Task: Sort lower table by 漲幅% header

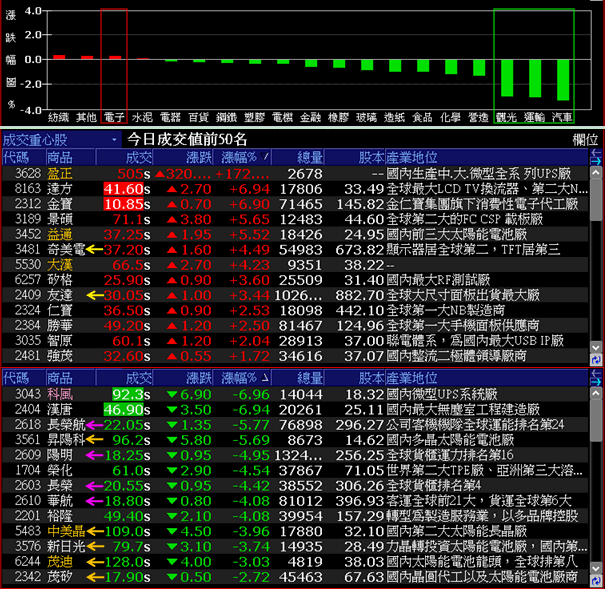Action: point(242,378)
